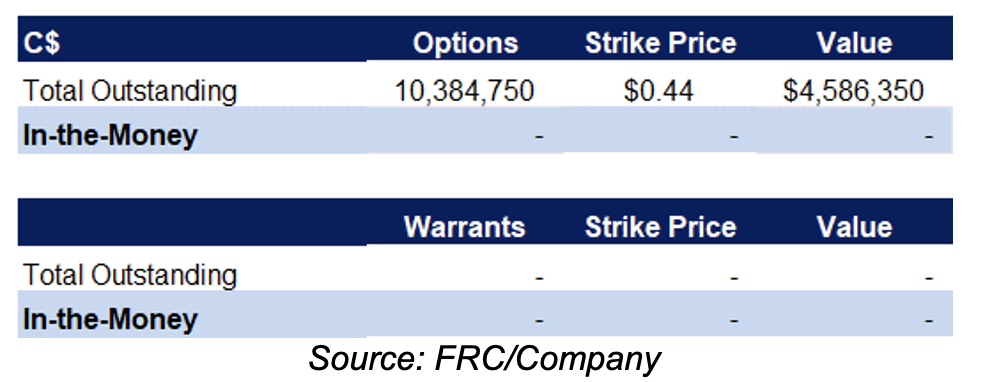The image size is (984, 382).
Task: Select Total Outstanding warrants dash cell
Action: (x=539, y=276)
